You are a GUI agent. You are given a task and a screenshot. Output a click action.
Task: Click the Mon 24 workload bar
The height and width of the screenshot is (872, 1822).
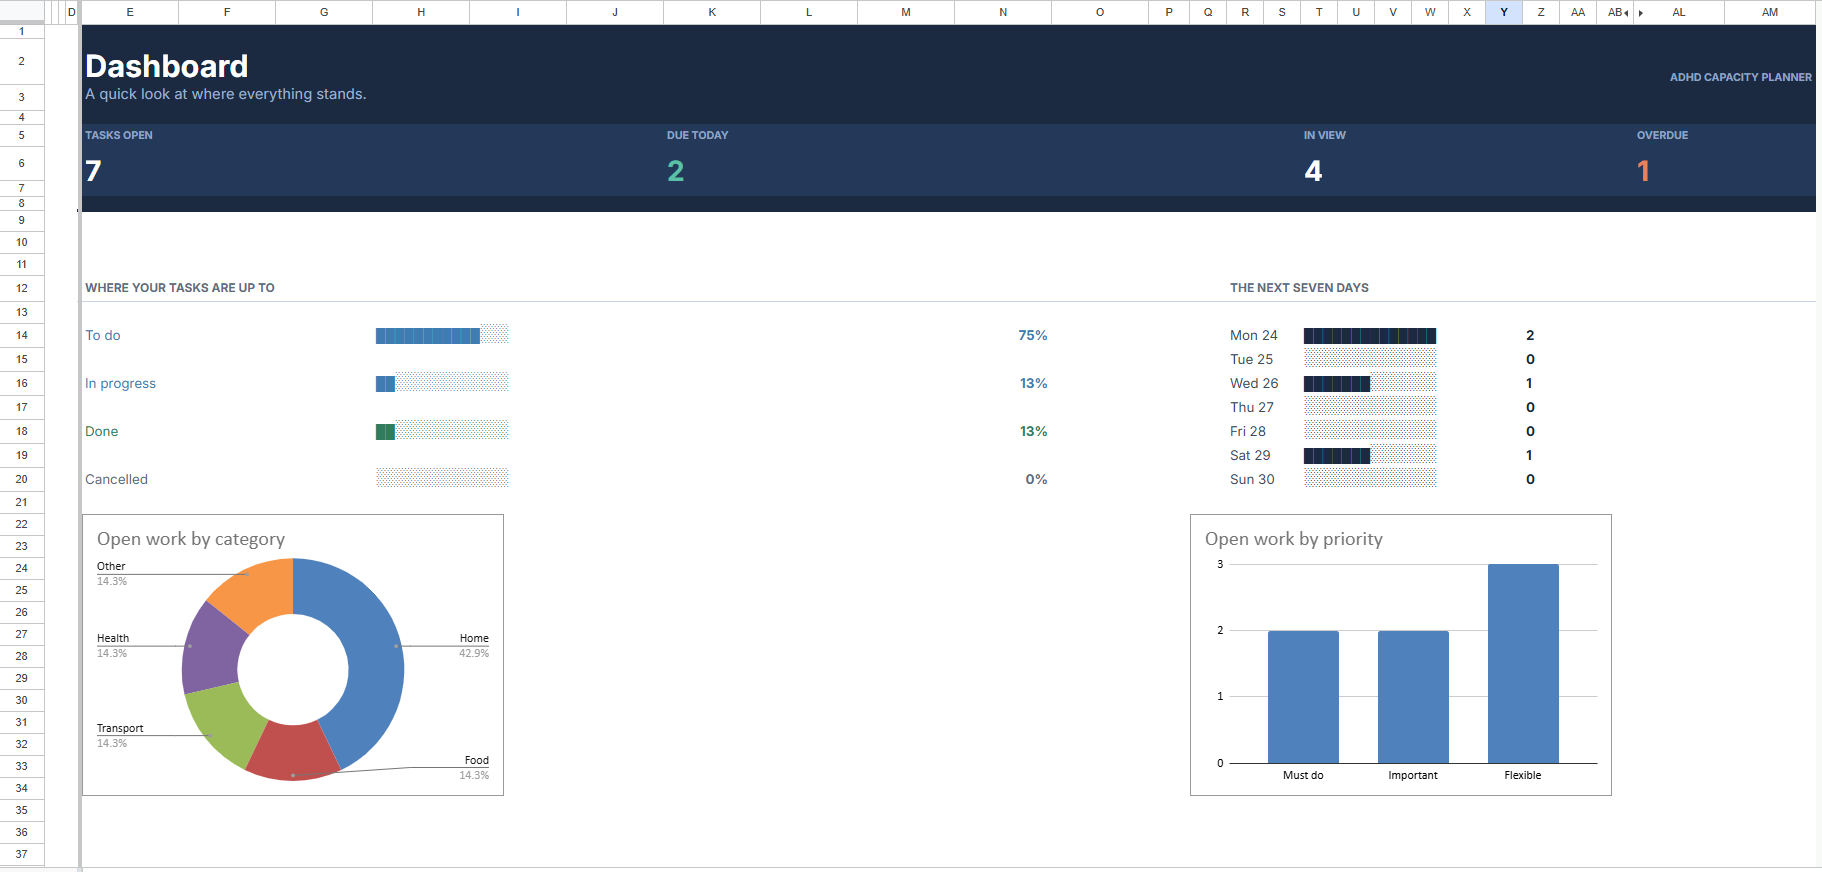pos(1370,336)
